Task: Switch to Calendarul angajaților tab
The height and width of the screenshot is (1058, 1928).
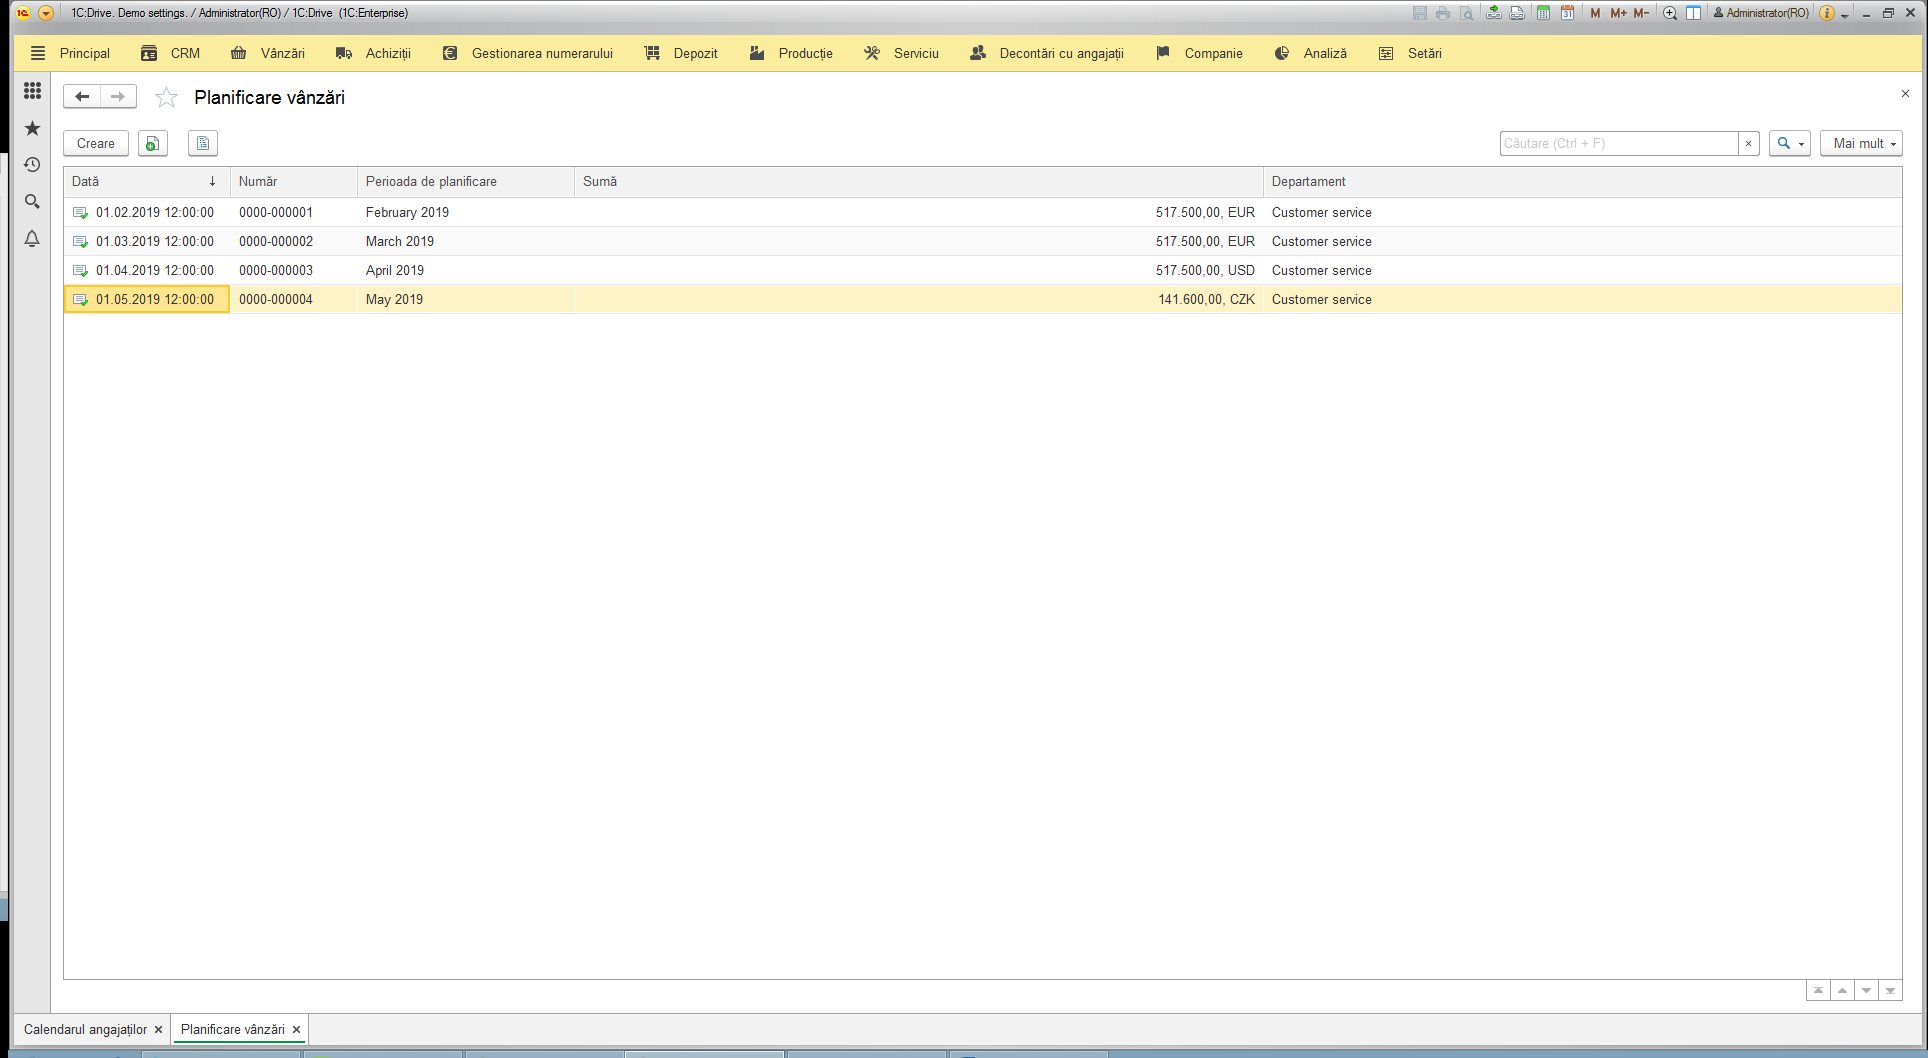Action: 85,1029
